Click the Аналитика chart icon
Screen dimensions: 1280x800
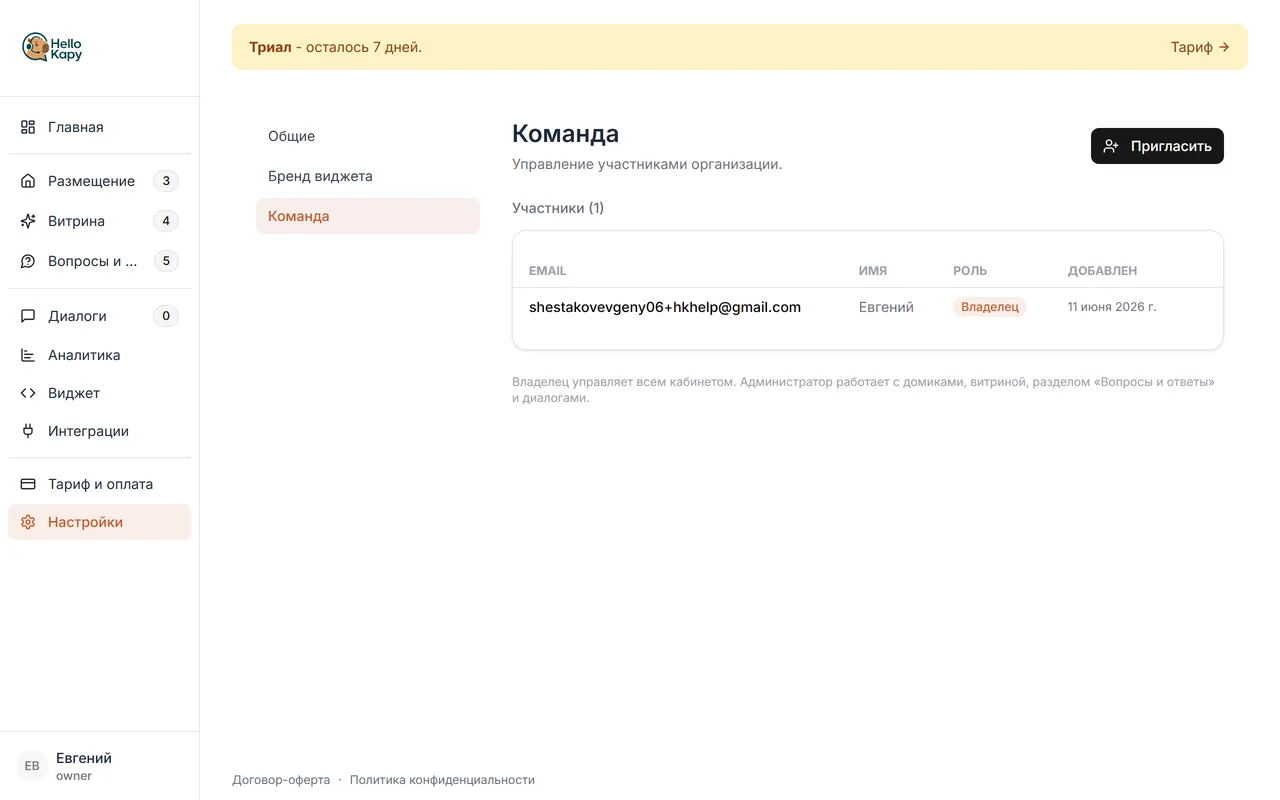(28, 355)
